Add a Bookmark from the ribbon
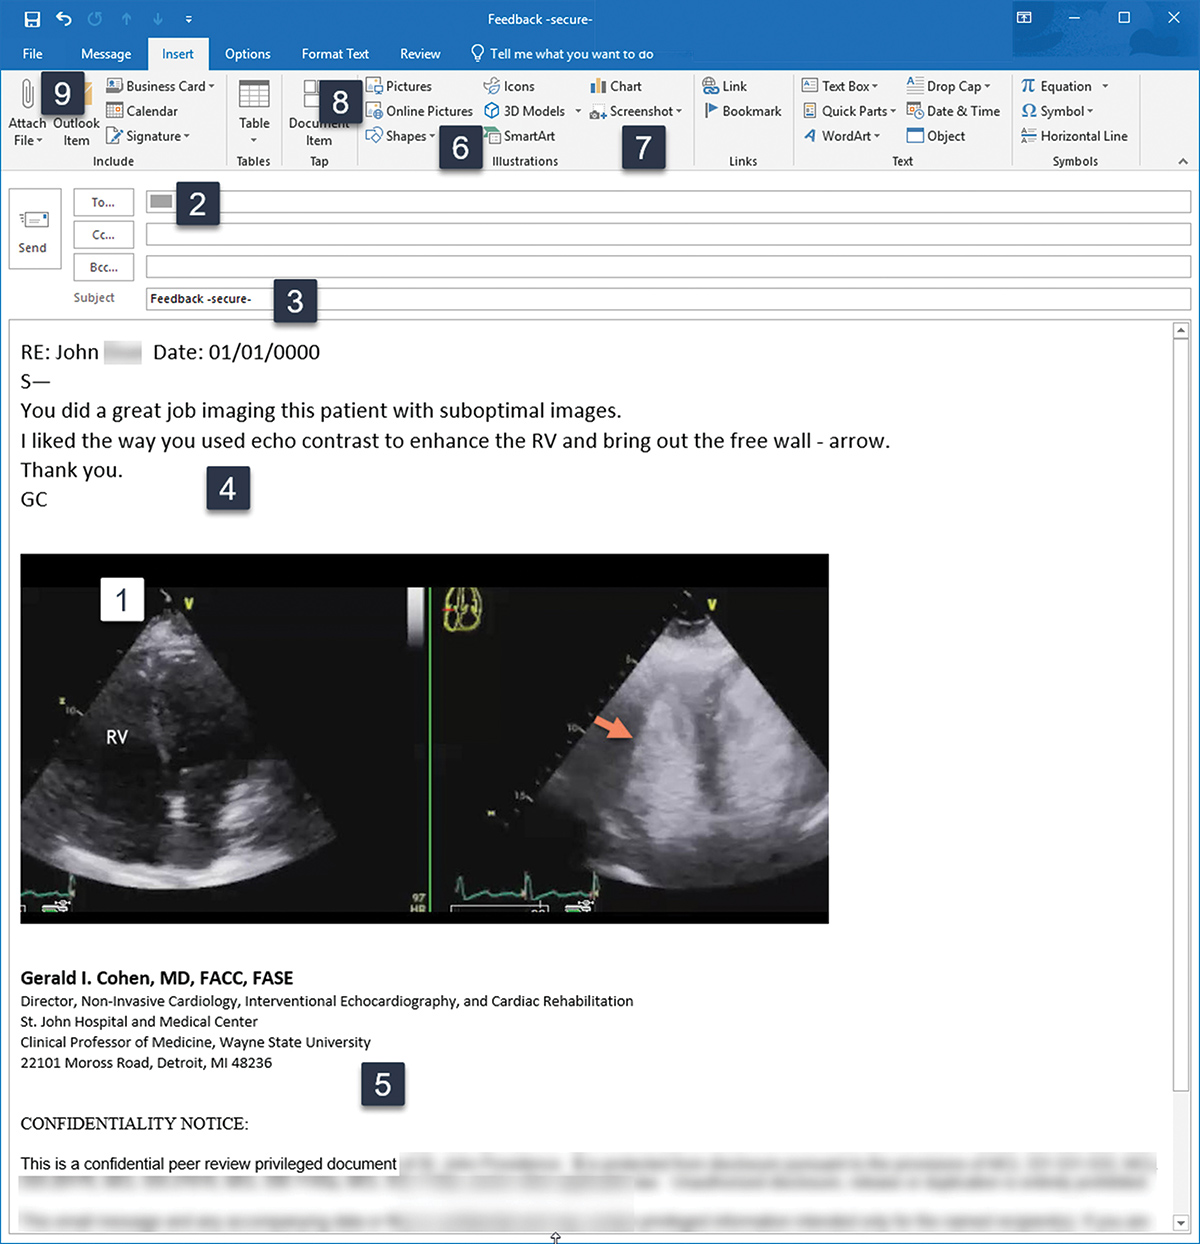Viewport: 1200px width, 1244px height. (742, 111)
